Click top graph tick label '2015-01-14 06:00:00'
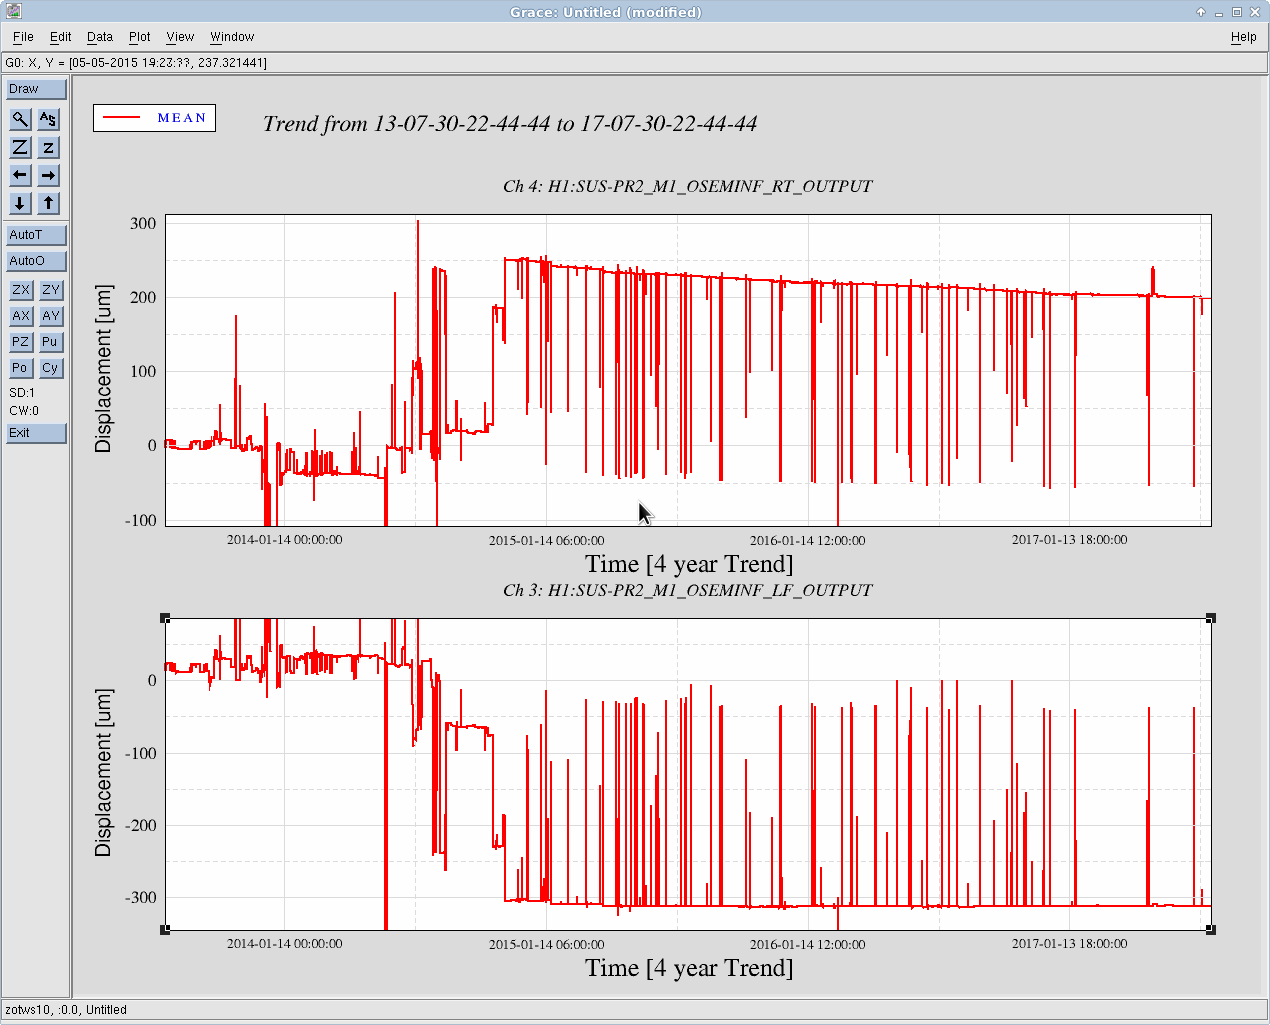 [547, 540]
